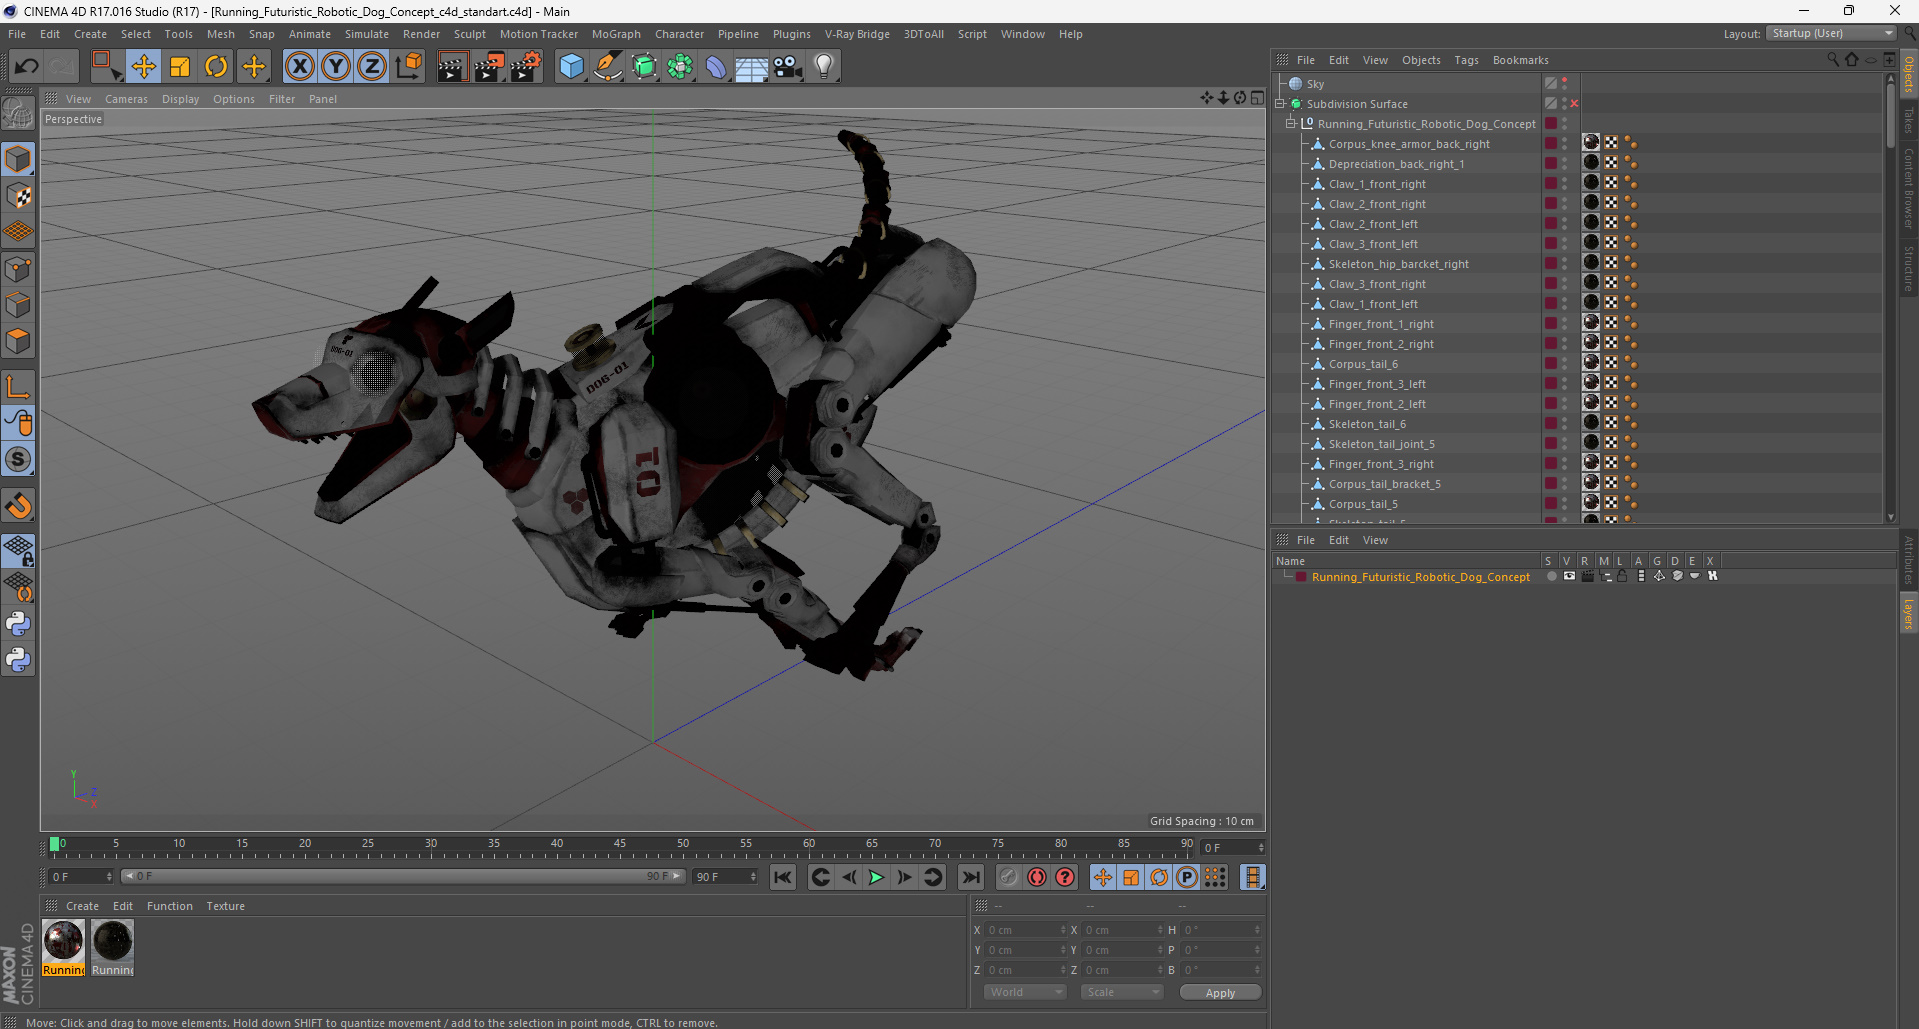The width and height of the screenshot is (1919, 1029).
Task: Select Claw_1_front_right object
Action: 1377,184
